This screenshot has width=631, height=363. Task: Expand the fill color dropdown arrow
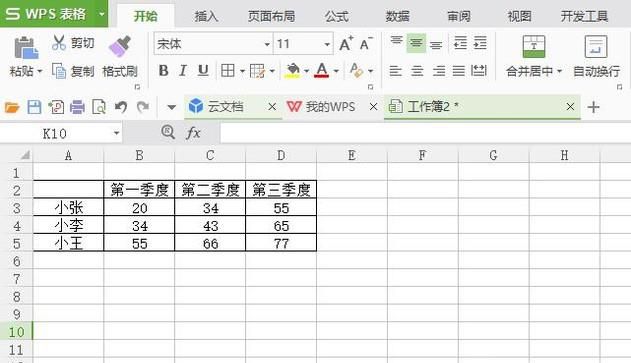pos(306,72)
